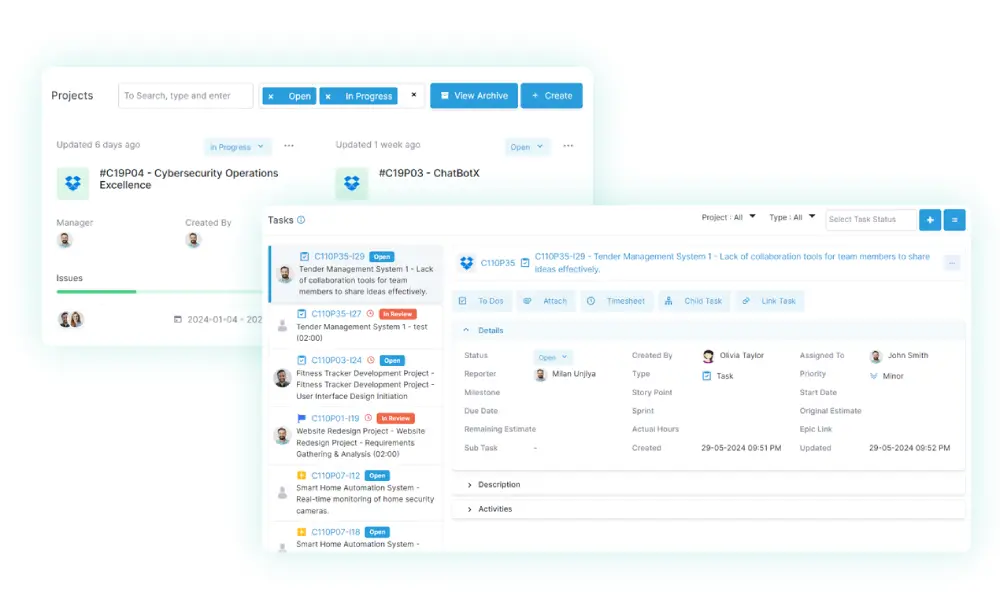Image resolution: width=1000 pixels, height=614 pixels.
Task: Remove the Open filter chip
Action: pyautogui.click(x=271, y=96)
